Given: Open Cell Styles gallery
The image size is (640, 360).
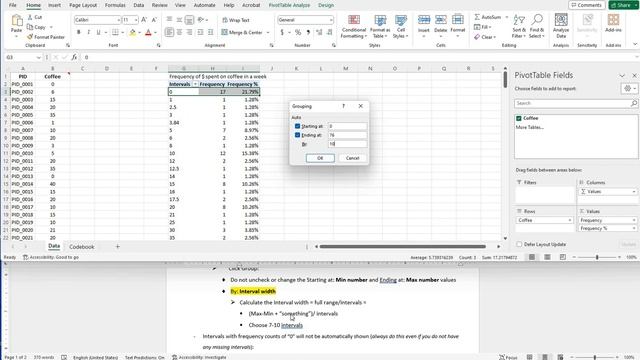Looking at the screenshot, I should (x=400, y=27).
